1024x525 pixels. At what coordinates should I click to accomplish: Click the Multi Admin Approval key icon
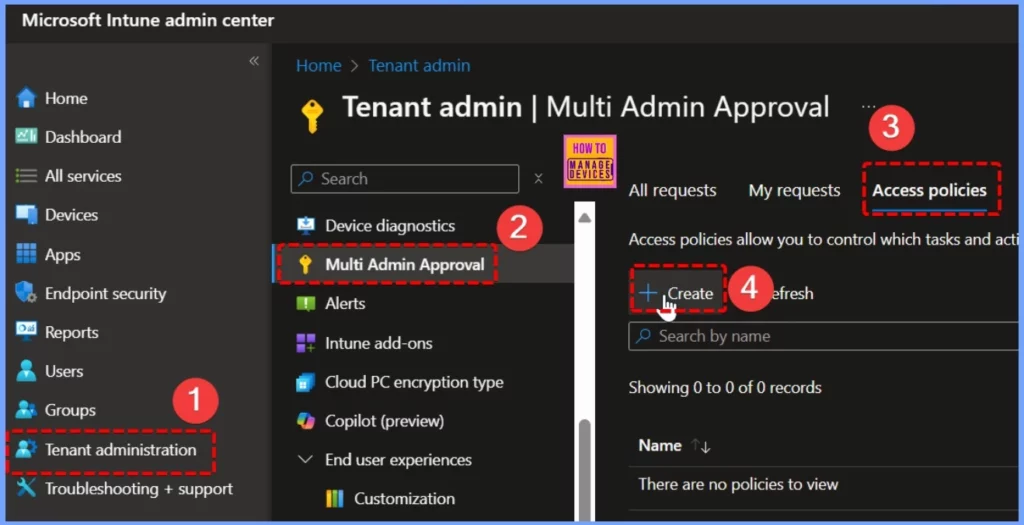coord(305,264)
